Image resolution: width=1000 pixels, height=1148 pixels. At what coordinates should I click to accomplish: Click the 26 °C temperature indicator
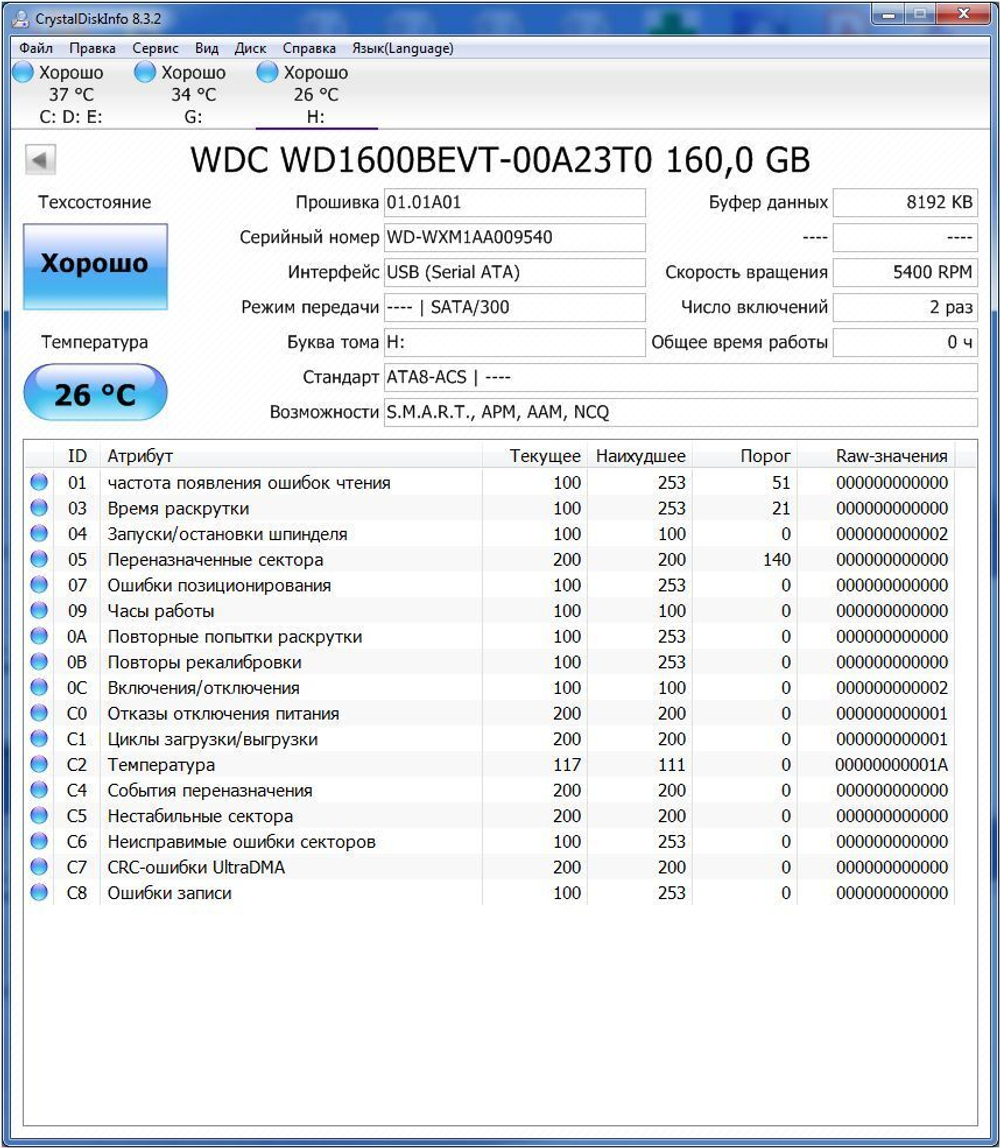(95, 392)
